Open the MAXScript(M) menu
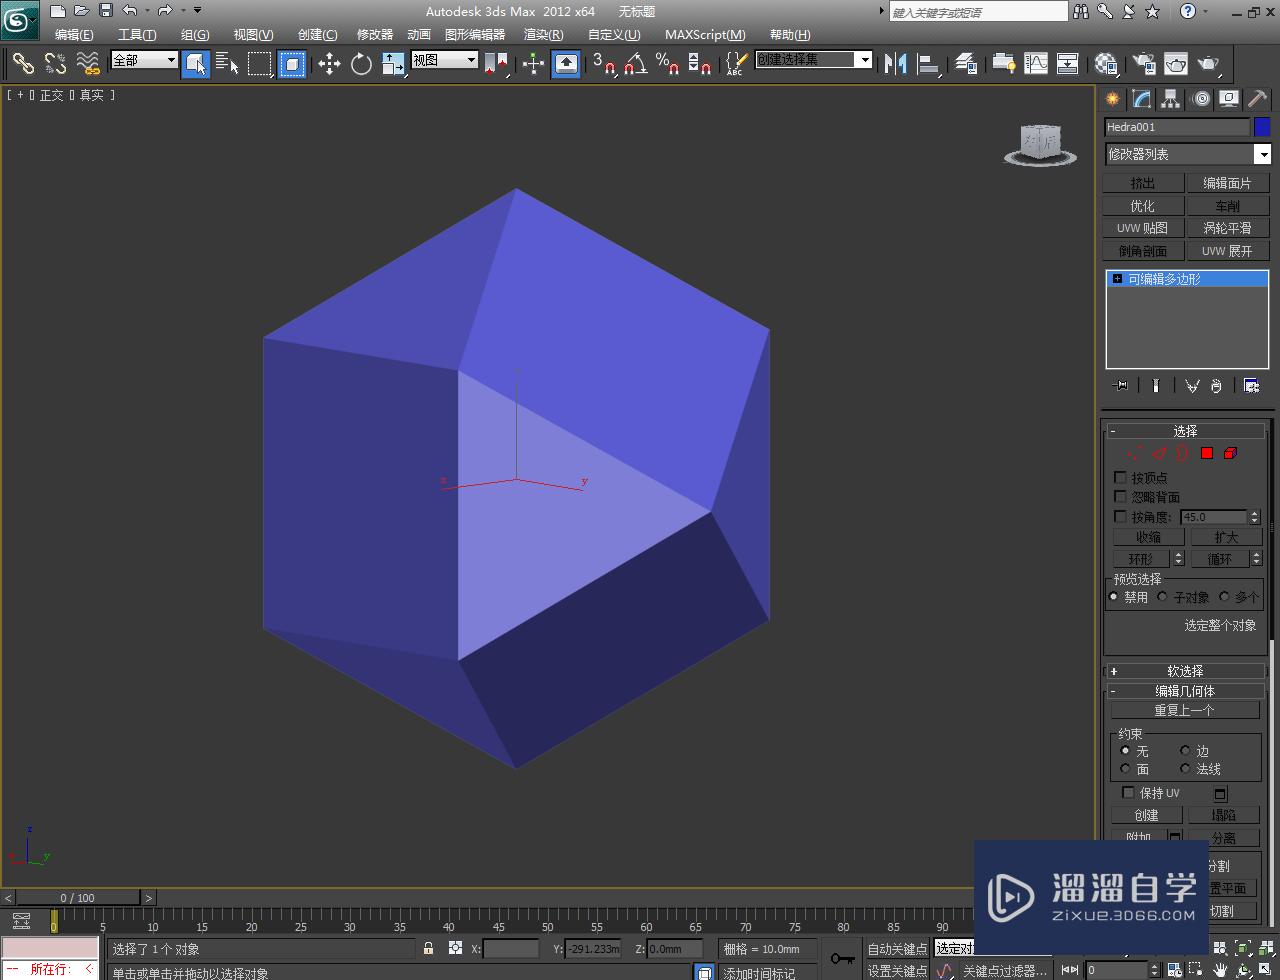This screenshot has height=980, width=1280. point(705,34)
